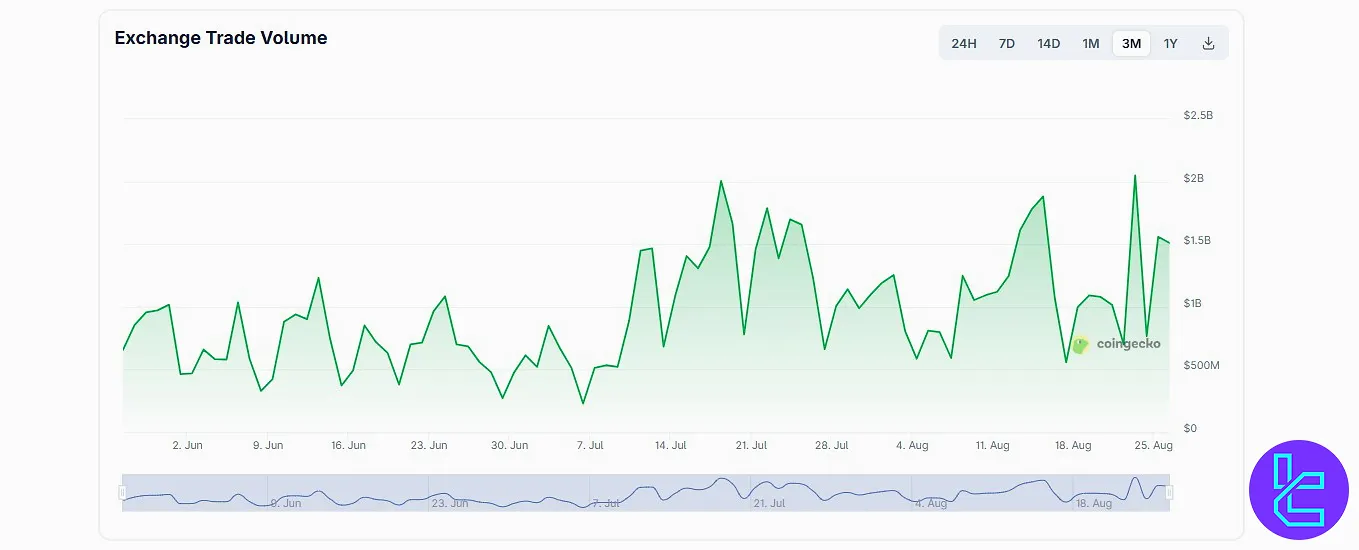Click the 7. Jul main-axis date label
Screen dimensions: 1359x550
(590, 445)
